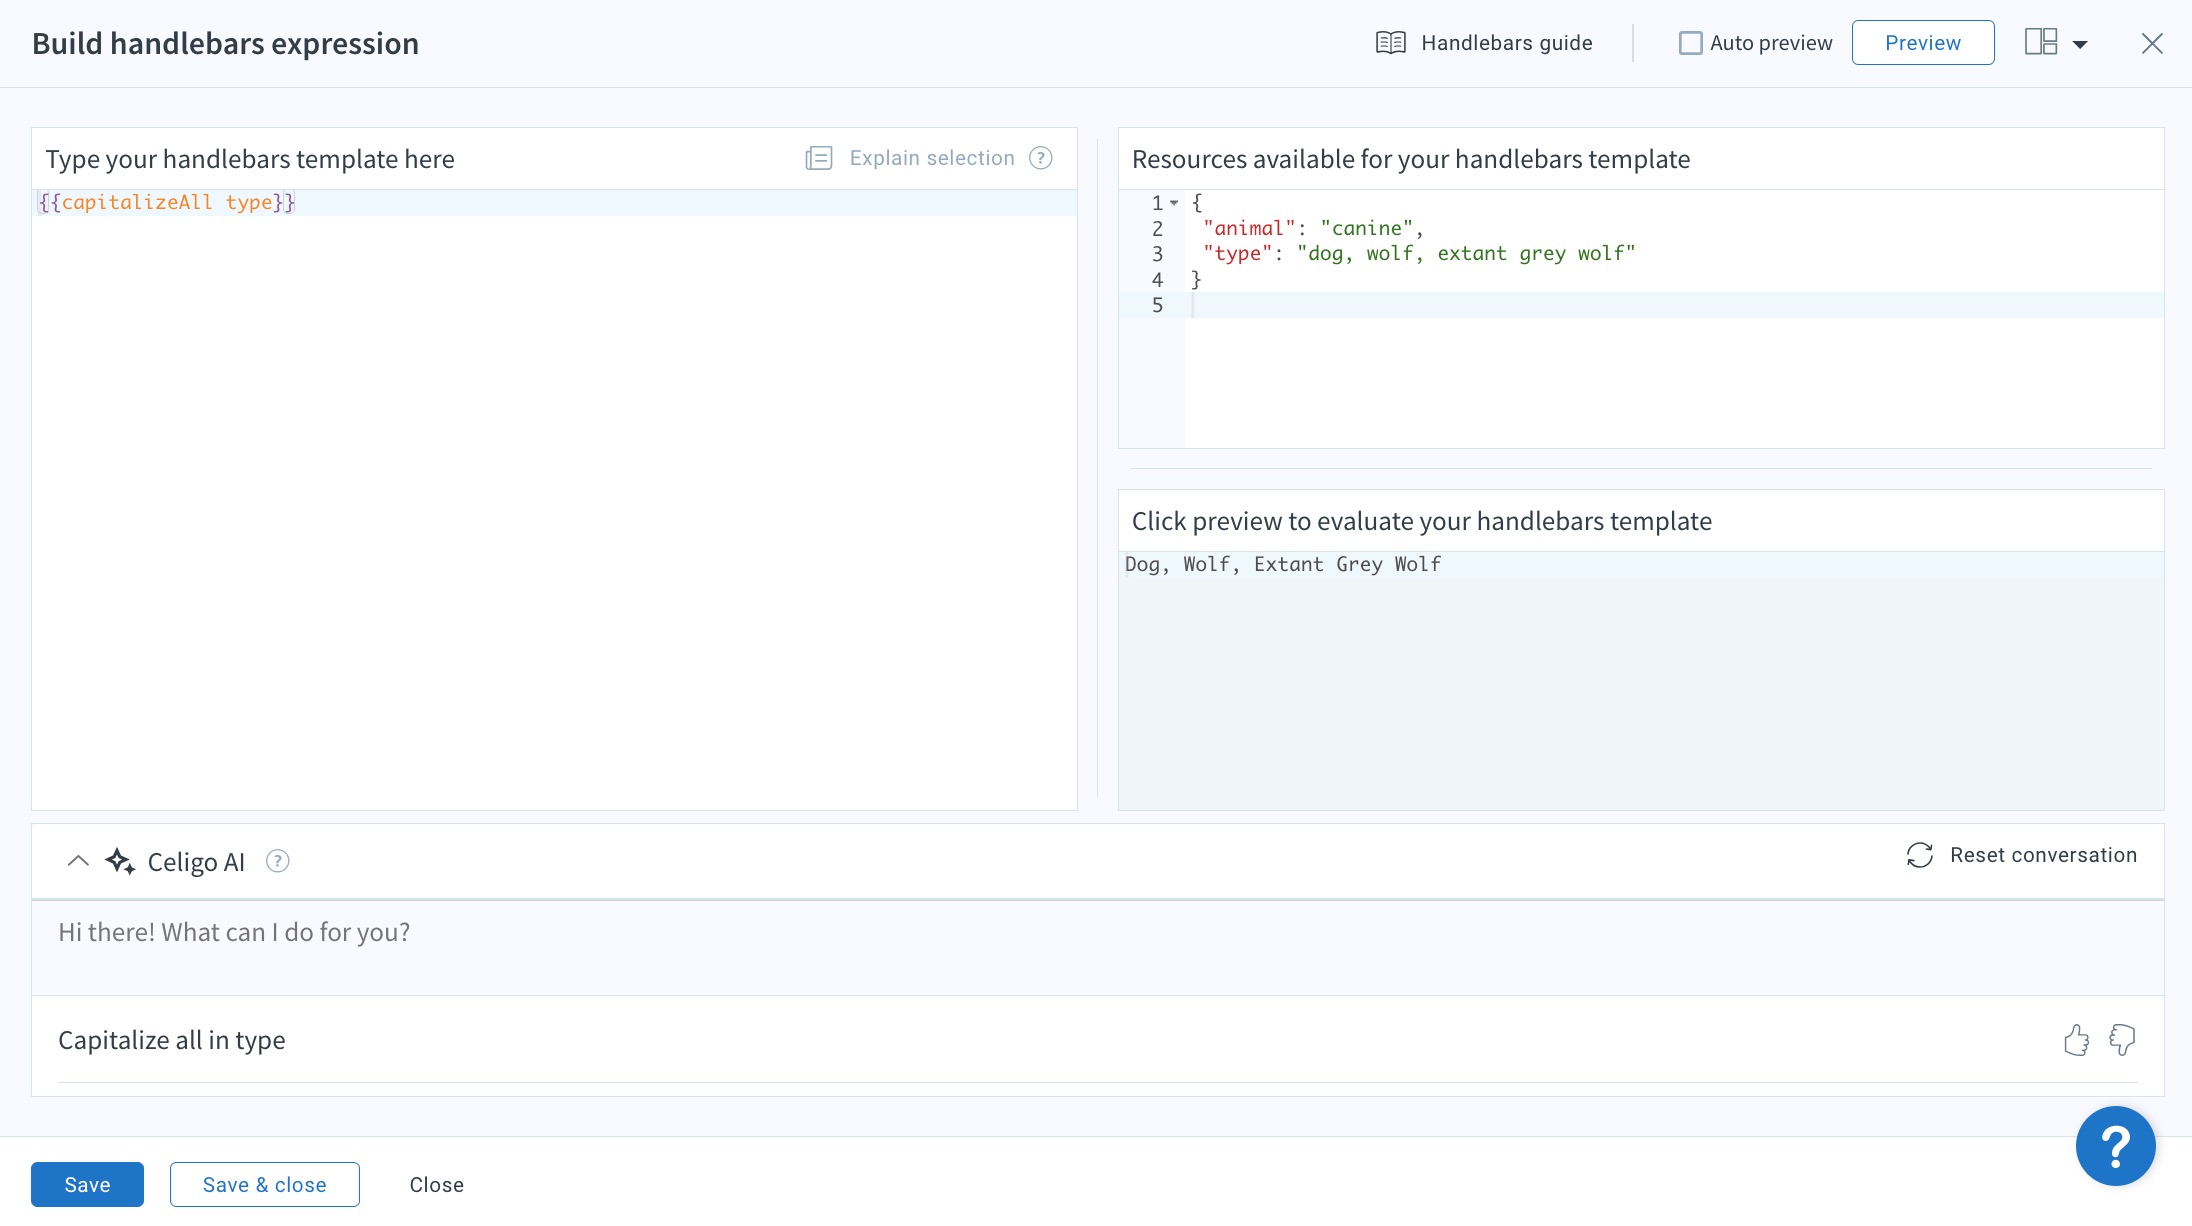This screenshot has height=1226, width=2192.
Task: Open the layout toggle dropdown arrow
Action: click(2080, 44)
